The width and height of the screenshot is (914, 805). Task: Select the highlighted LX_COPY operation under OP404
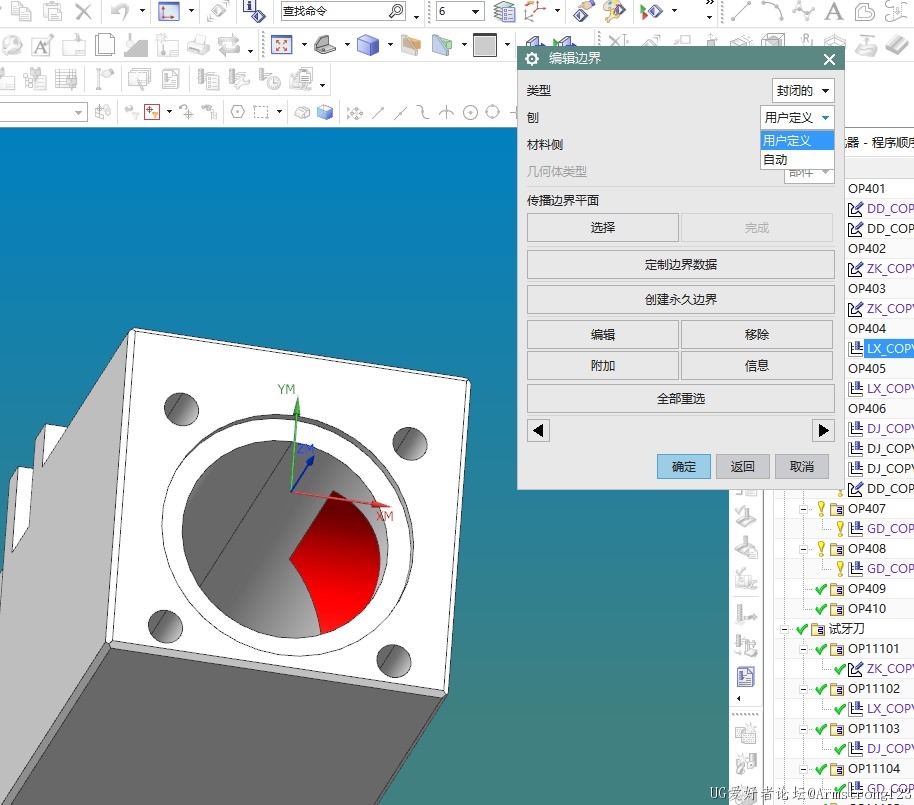pyautogui.click(x=889, y=349)
